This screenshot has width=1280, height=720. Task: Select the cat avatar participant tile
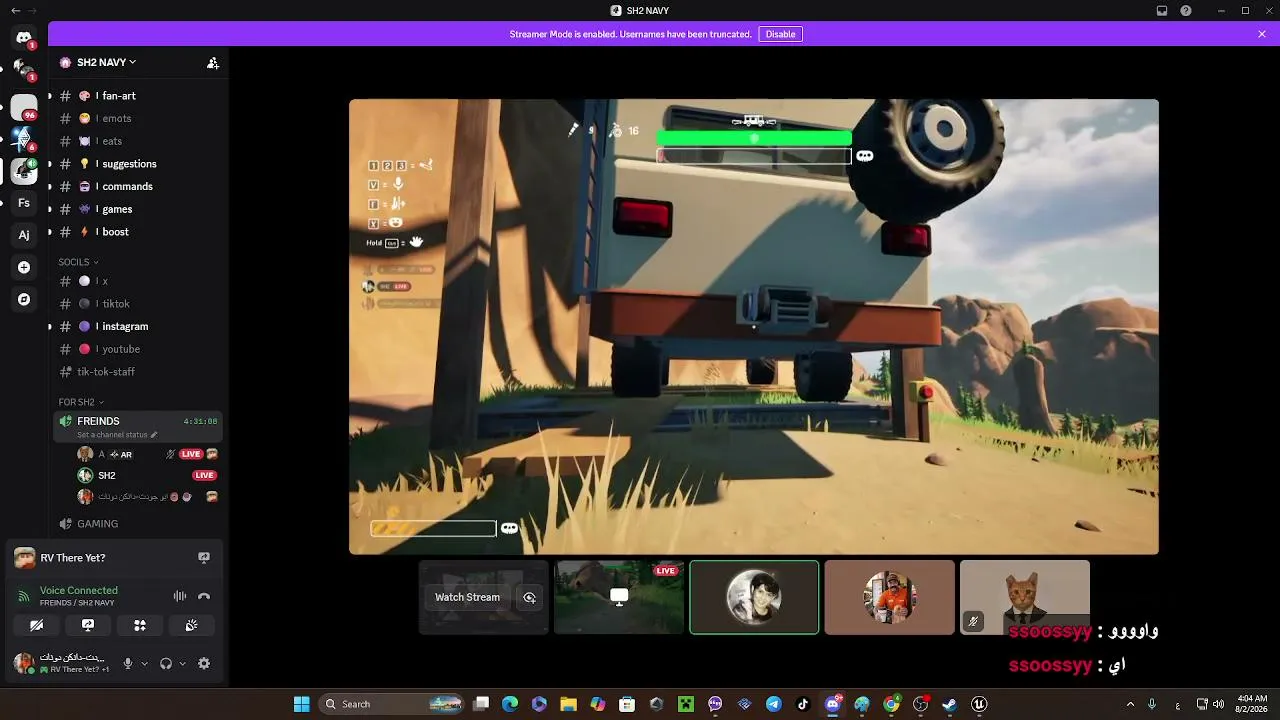[1025, 597]
